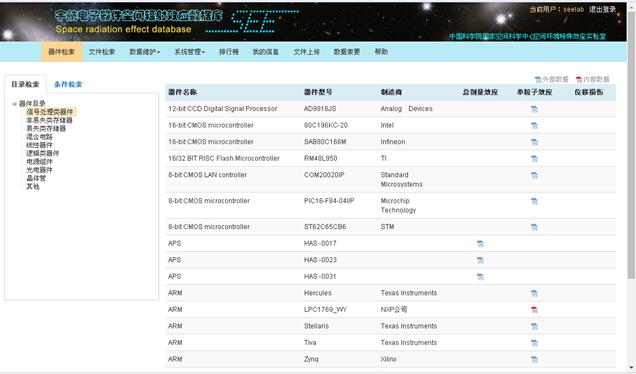Click the 退出登录 logout link
This screenshot has height=374, width=636.
pyautogui.click(x=603, y=9)
